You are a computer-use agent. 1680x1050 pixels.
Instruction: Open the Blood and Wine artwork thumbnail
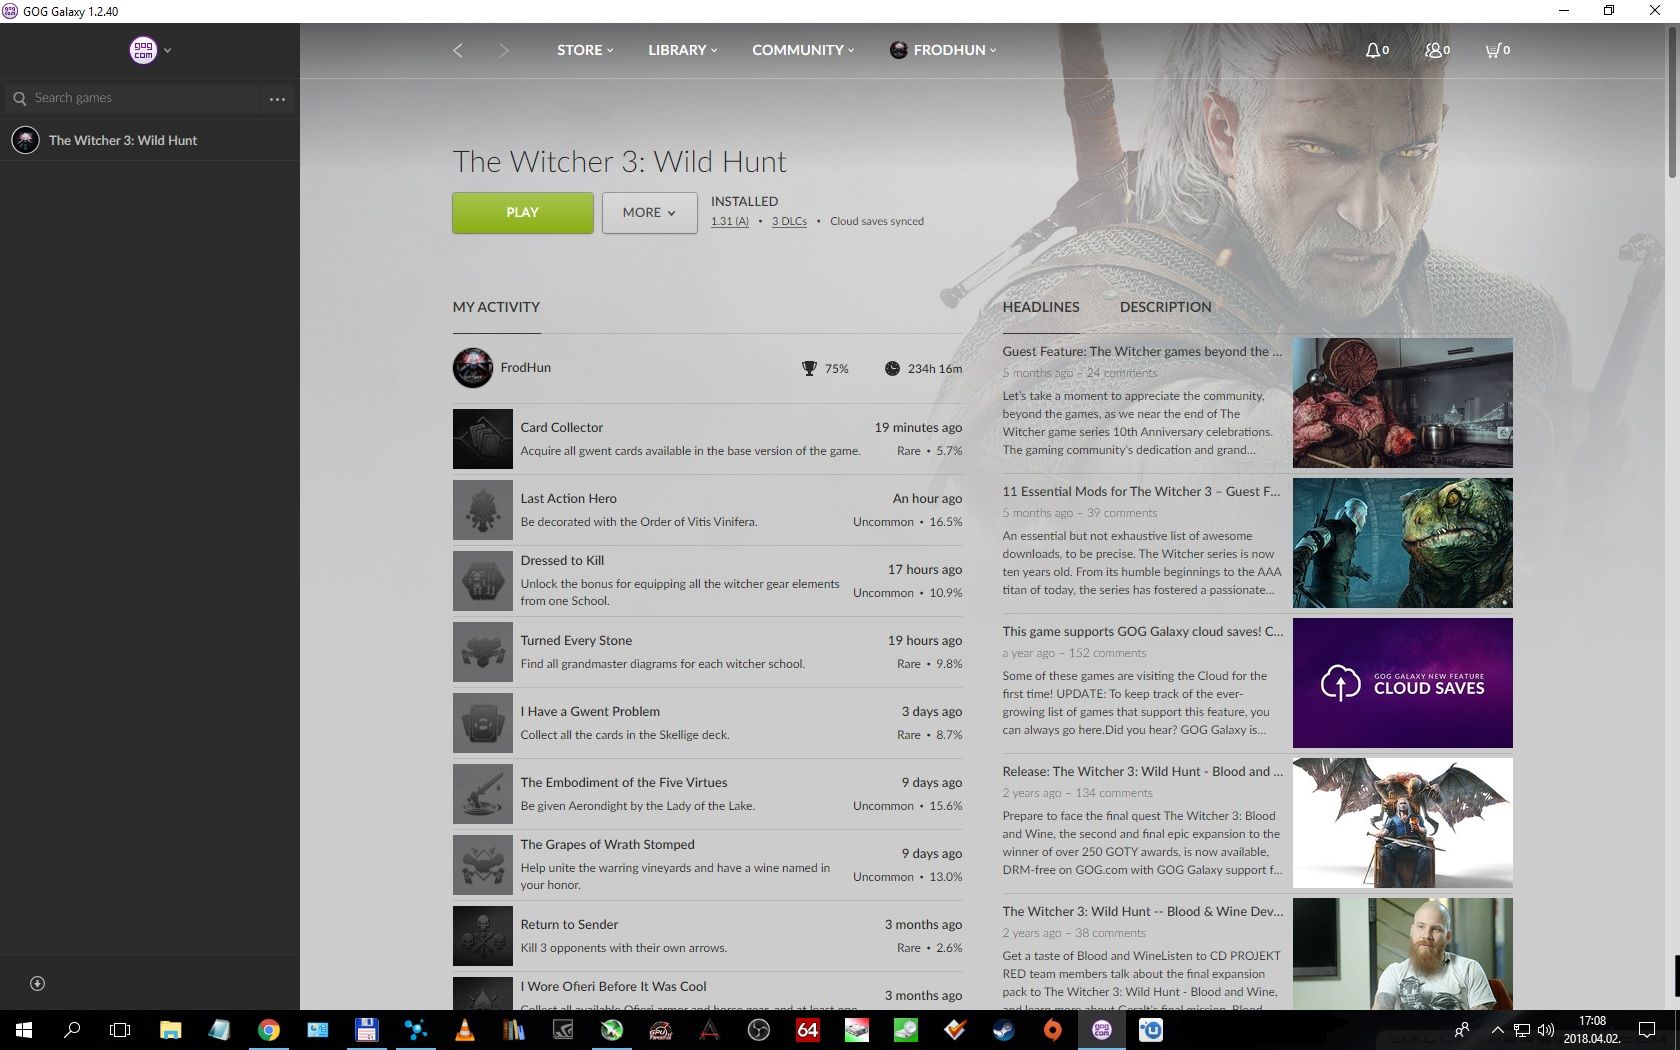pyautogui.click(x=1402, y=823)
